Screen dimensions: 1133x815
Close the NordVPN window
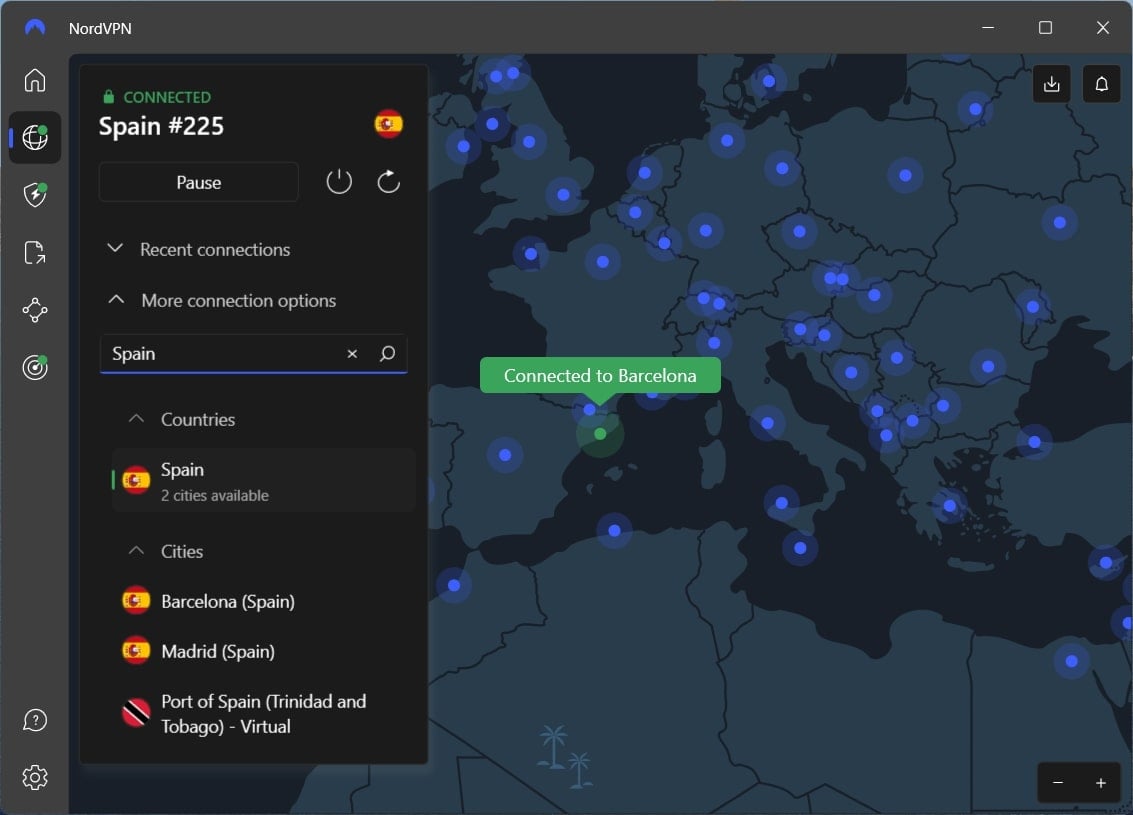pos(1102,27)
